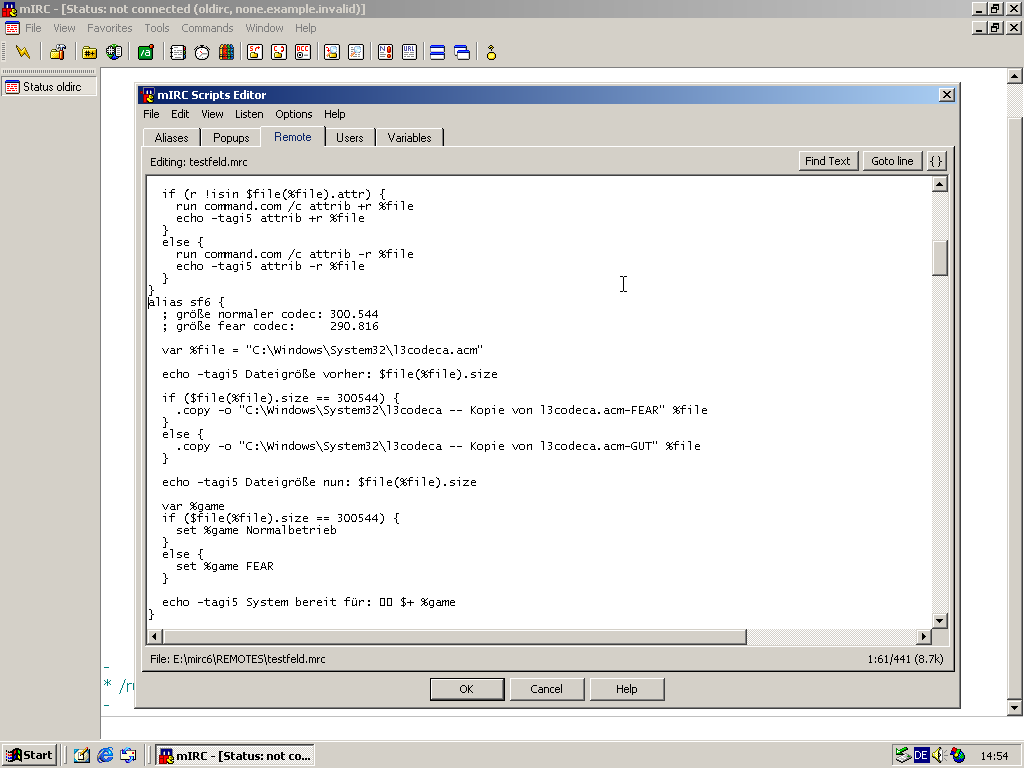Open the Window menu
Image resolution: width=1024 pixels, height=768 pixels.
[264, 28]
